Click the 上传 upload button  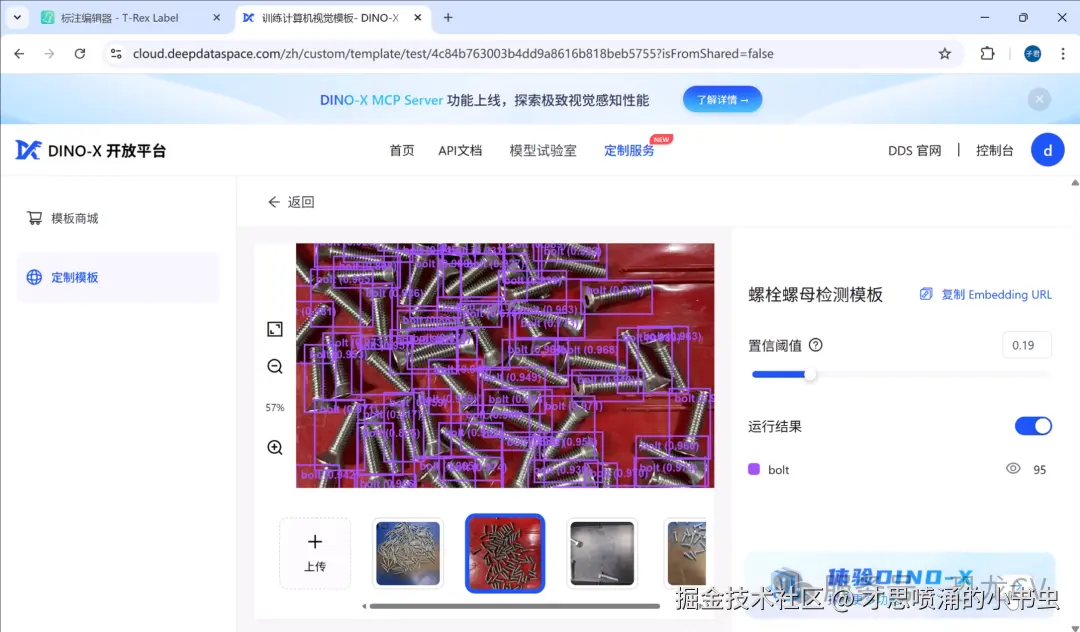315,553
